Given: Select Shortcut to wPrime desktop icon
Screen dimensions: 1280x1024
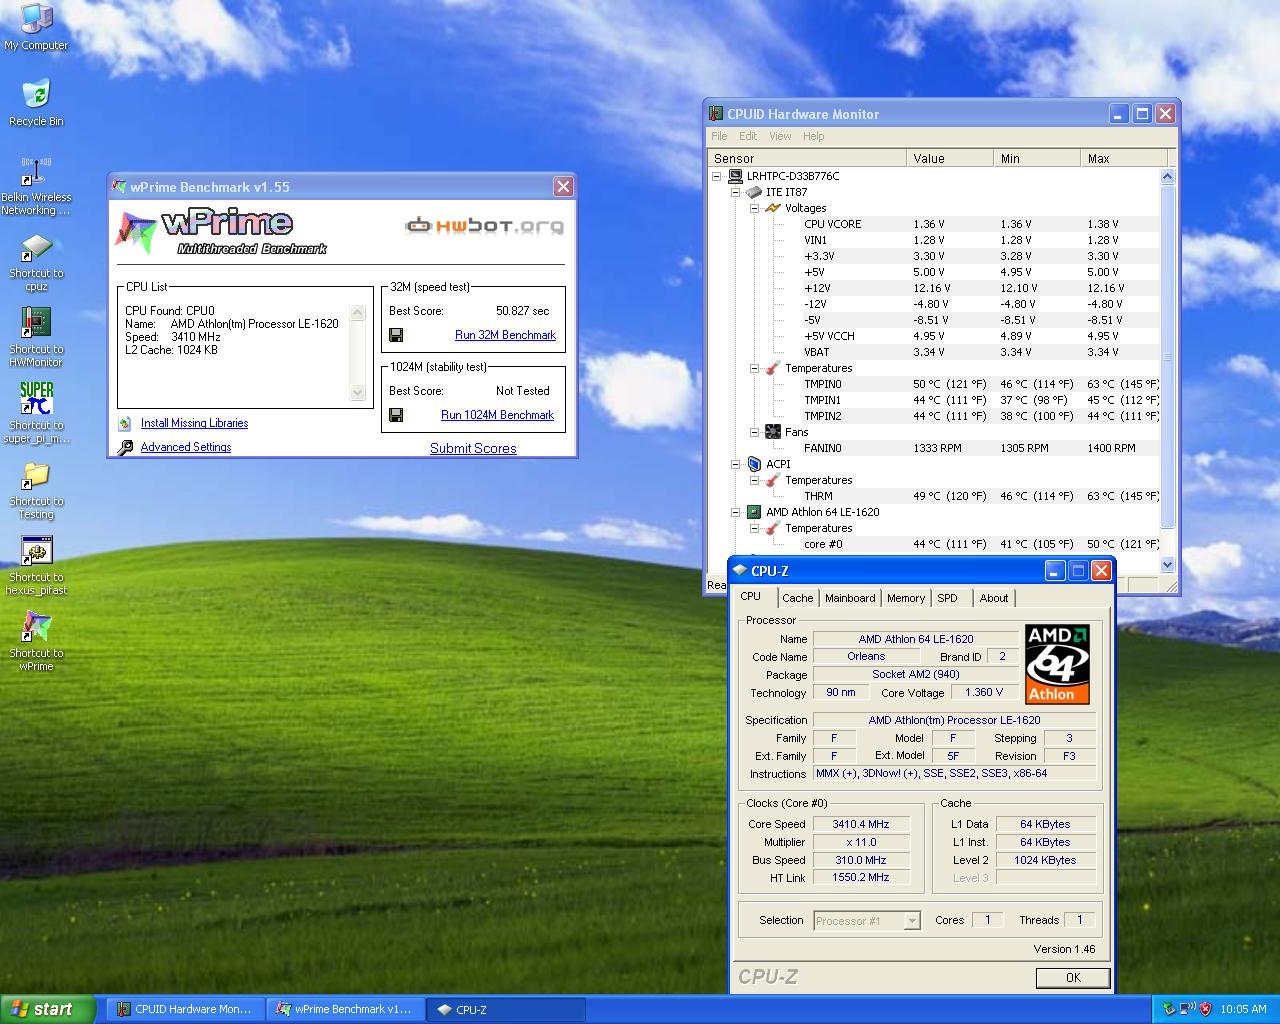Looking at the screenshot, I should (x=36, y=642).
